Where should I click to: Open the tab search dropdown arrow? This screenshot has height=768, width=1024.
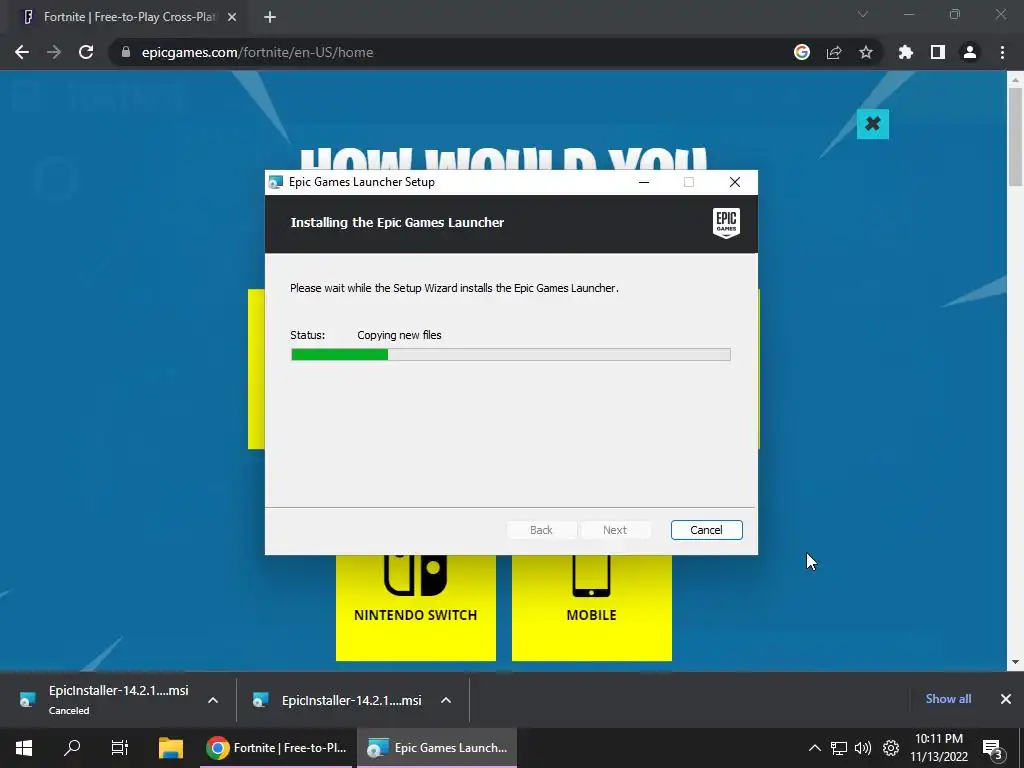[863, 14]
